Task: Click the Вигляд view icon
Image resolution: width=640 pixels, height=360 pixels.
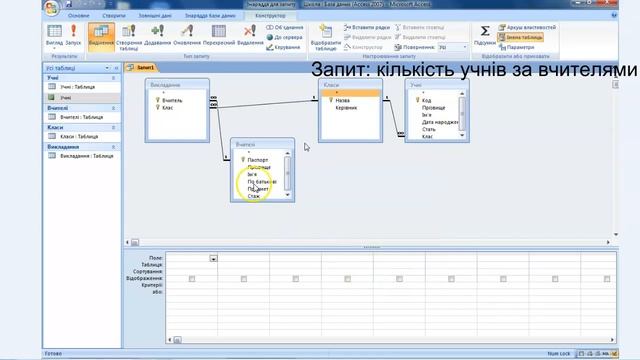Action: [x=54, y=35]
